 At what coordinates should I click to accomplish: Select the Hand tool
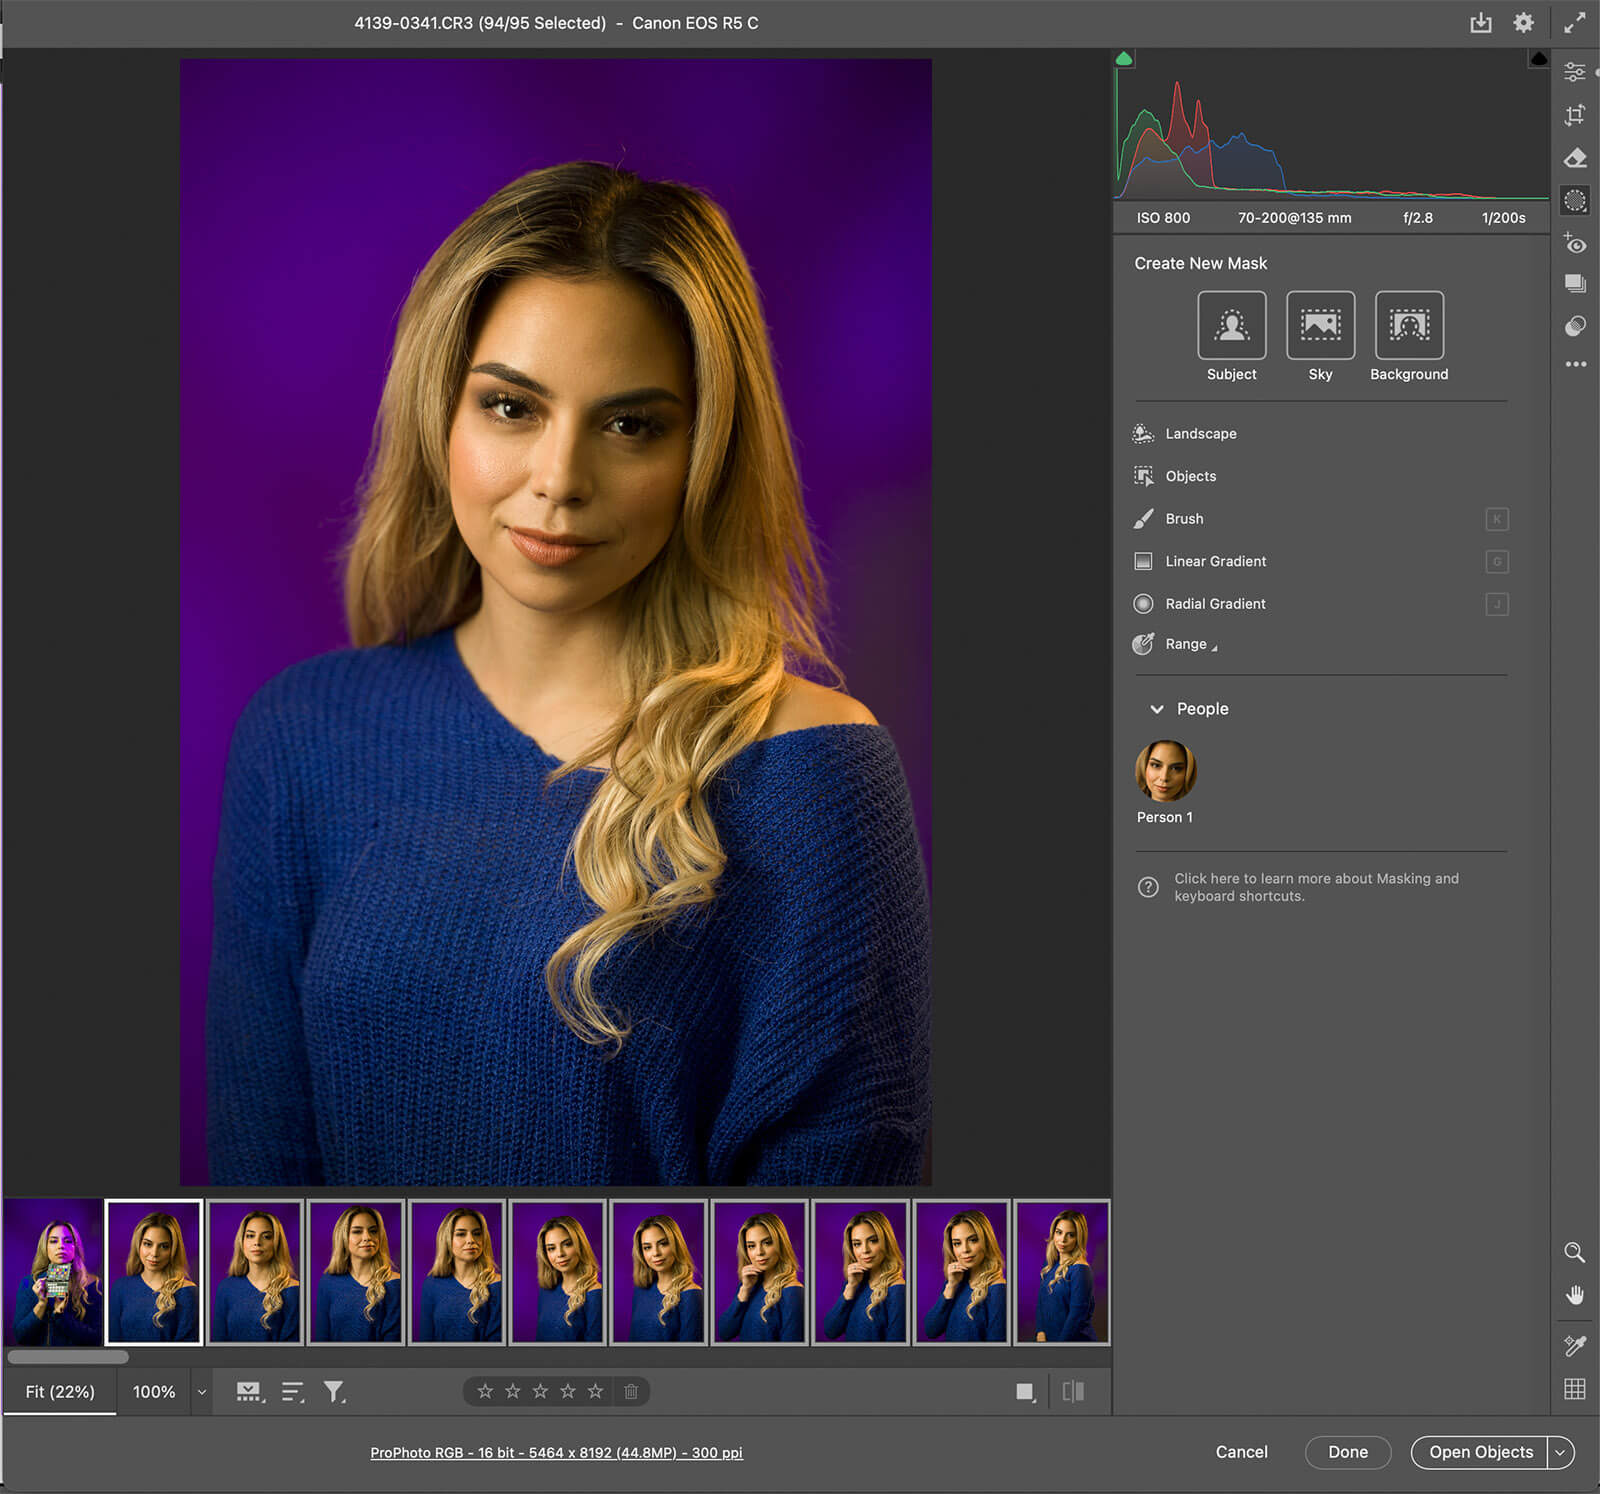tap(1575, 1296)
